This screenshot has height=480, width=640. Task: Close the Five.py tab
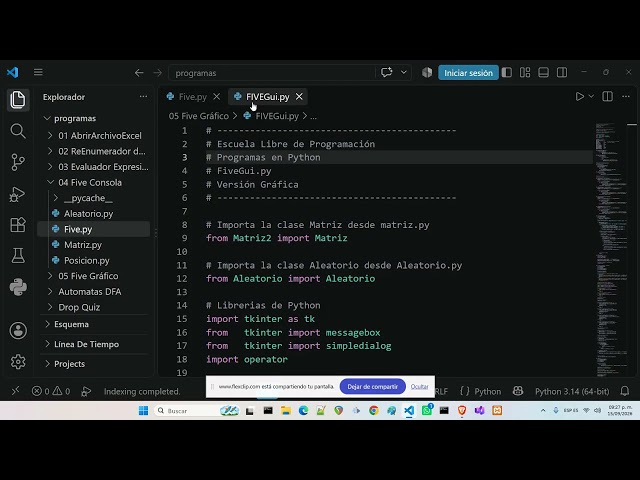pyautogui.click(x=216, y=97)
